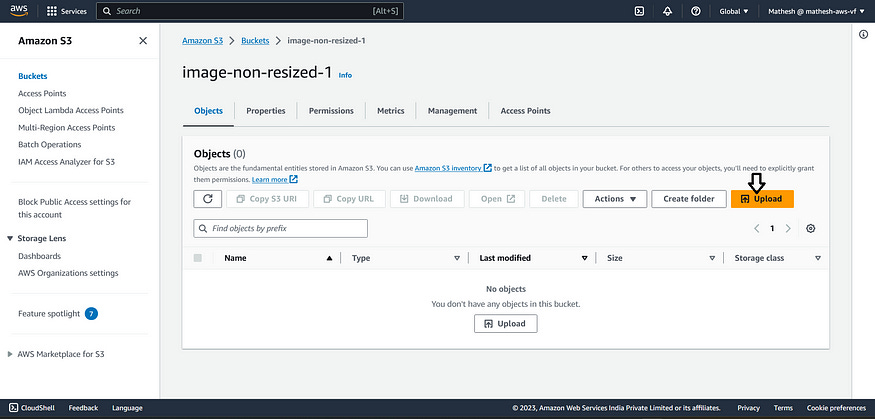Screen dimensions: 875x419
Task: Open Language in the footer
Action: pos(127,408)
